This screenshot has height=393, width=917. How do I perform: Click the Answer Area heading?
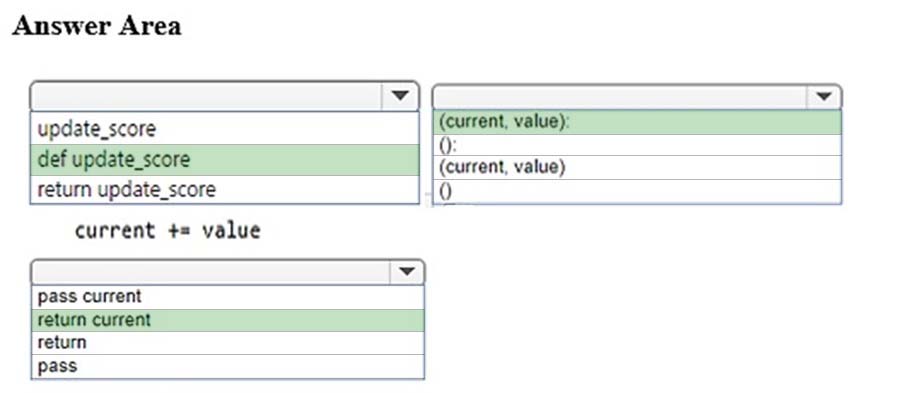pyautogui.click(x=96, y=26)
